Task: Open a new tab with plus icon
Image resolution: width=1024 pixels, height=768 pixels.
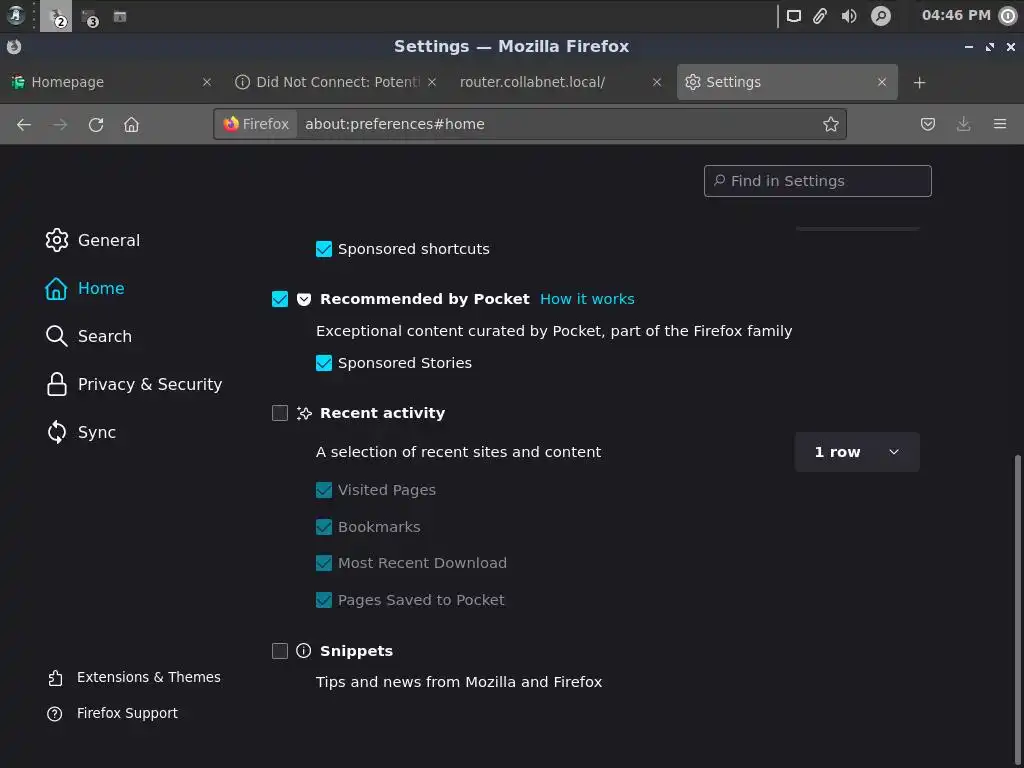Action: 919,82
